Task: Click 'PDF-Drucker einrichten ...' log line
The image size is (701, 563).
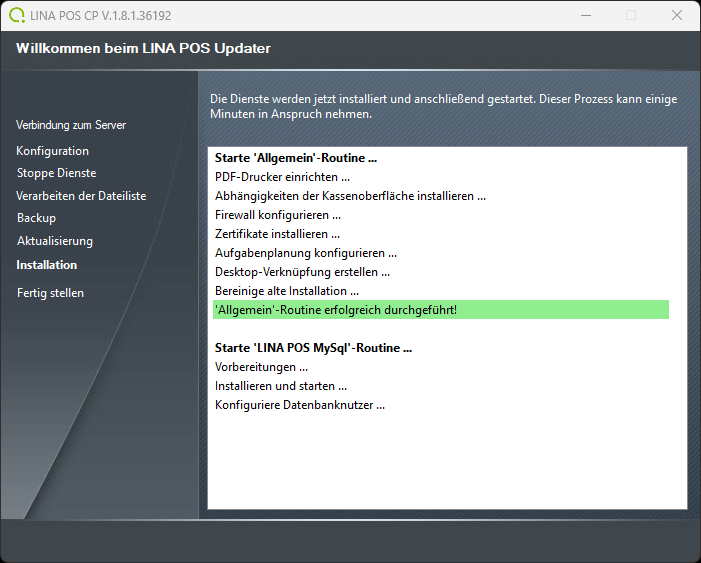Action: (x=282, y=177)
